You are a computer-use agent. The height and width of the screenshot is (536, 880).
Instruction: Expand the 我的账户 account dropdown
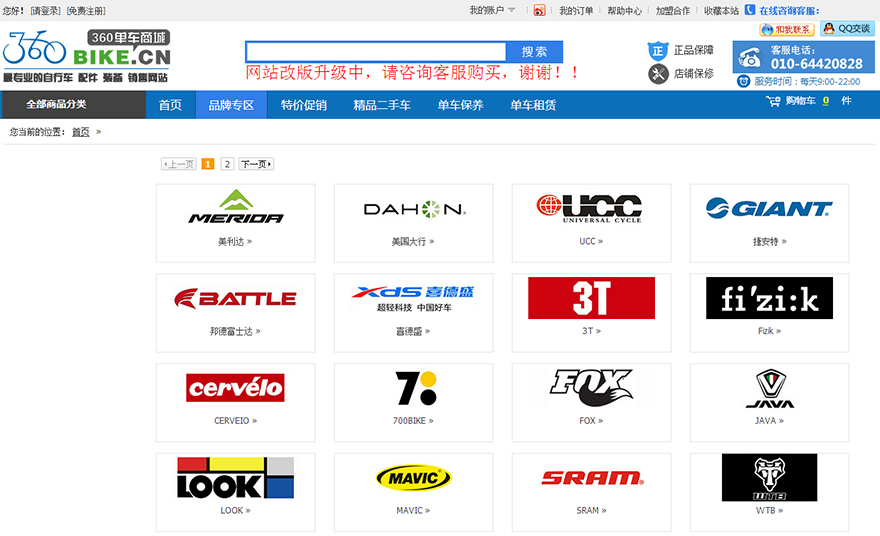point(492,10)
